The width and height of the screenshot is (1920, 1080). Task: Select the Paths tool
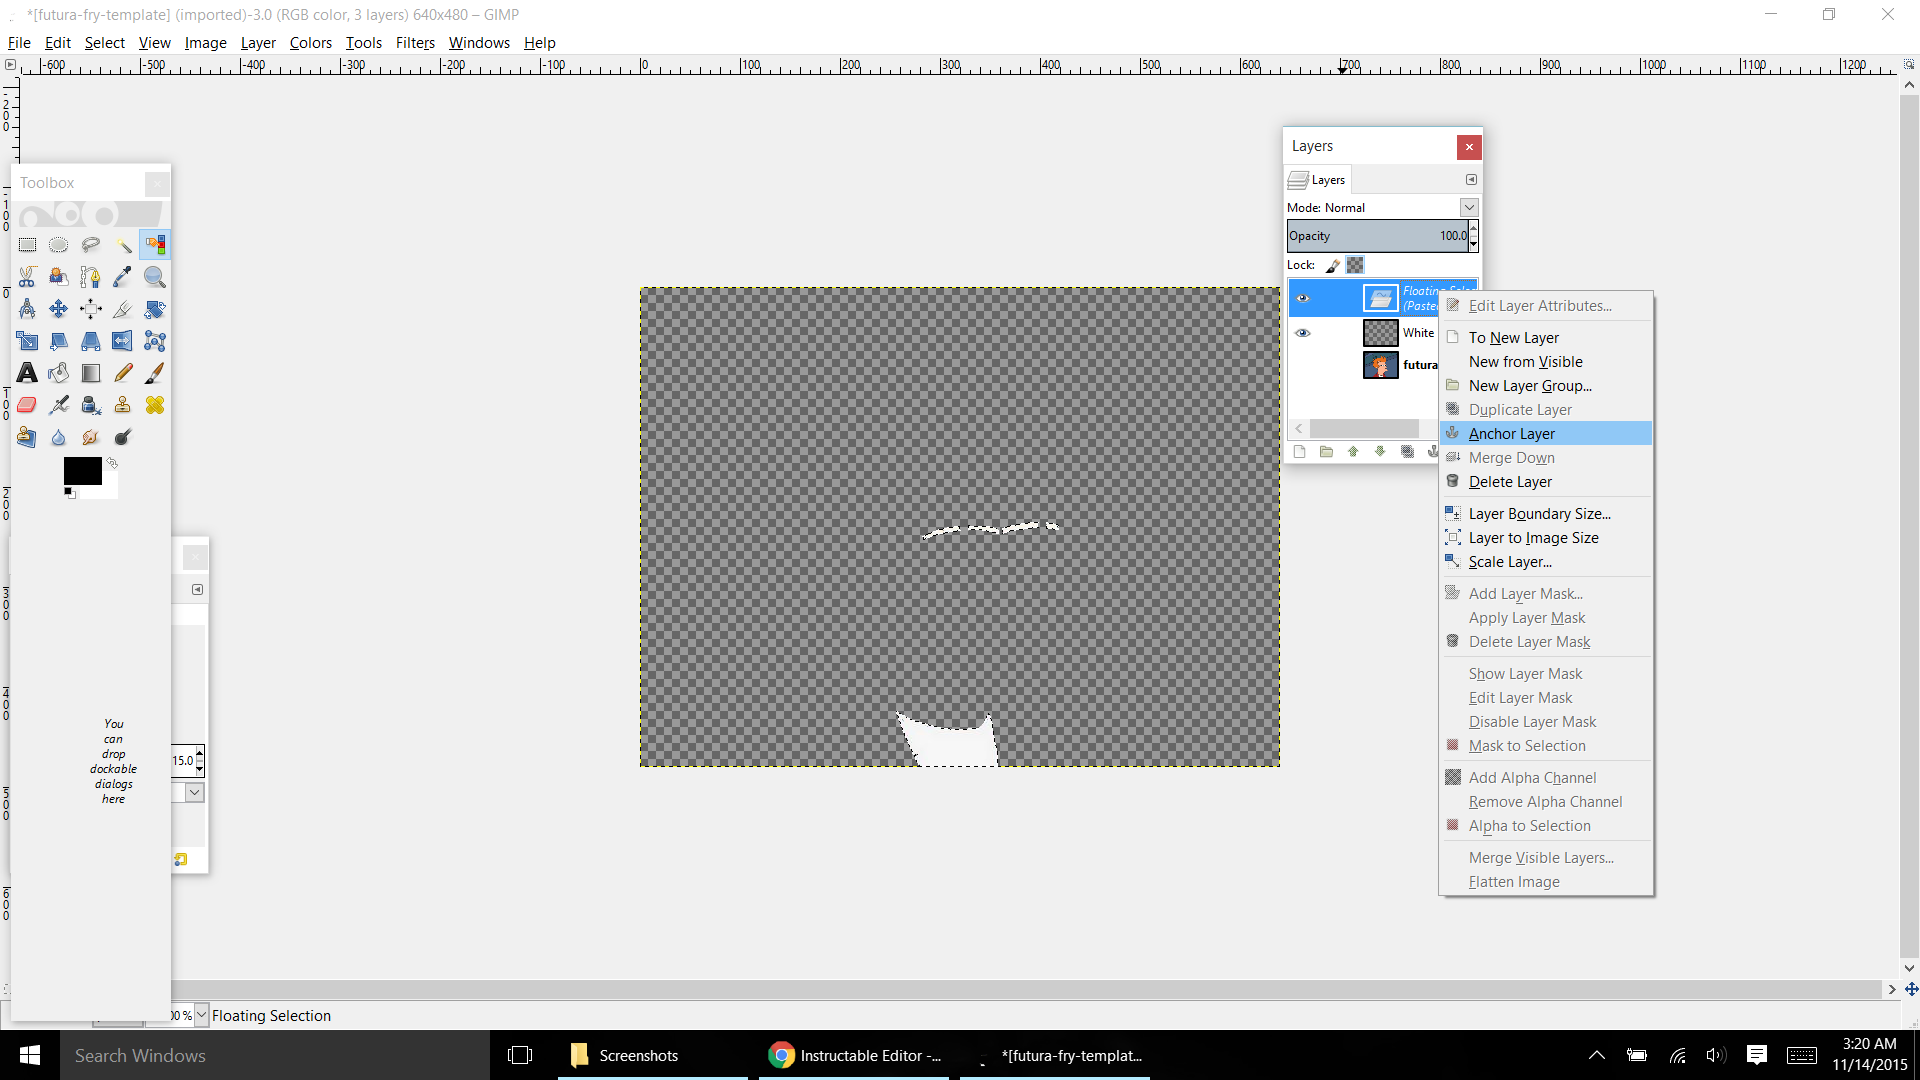[91, 277]
